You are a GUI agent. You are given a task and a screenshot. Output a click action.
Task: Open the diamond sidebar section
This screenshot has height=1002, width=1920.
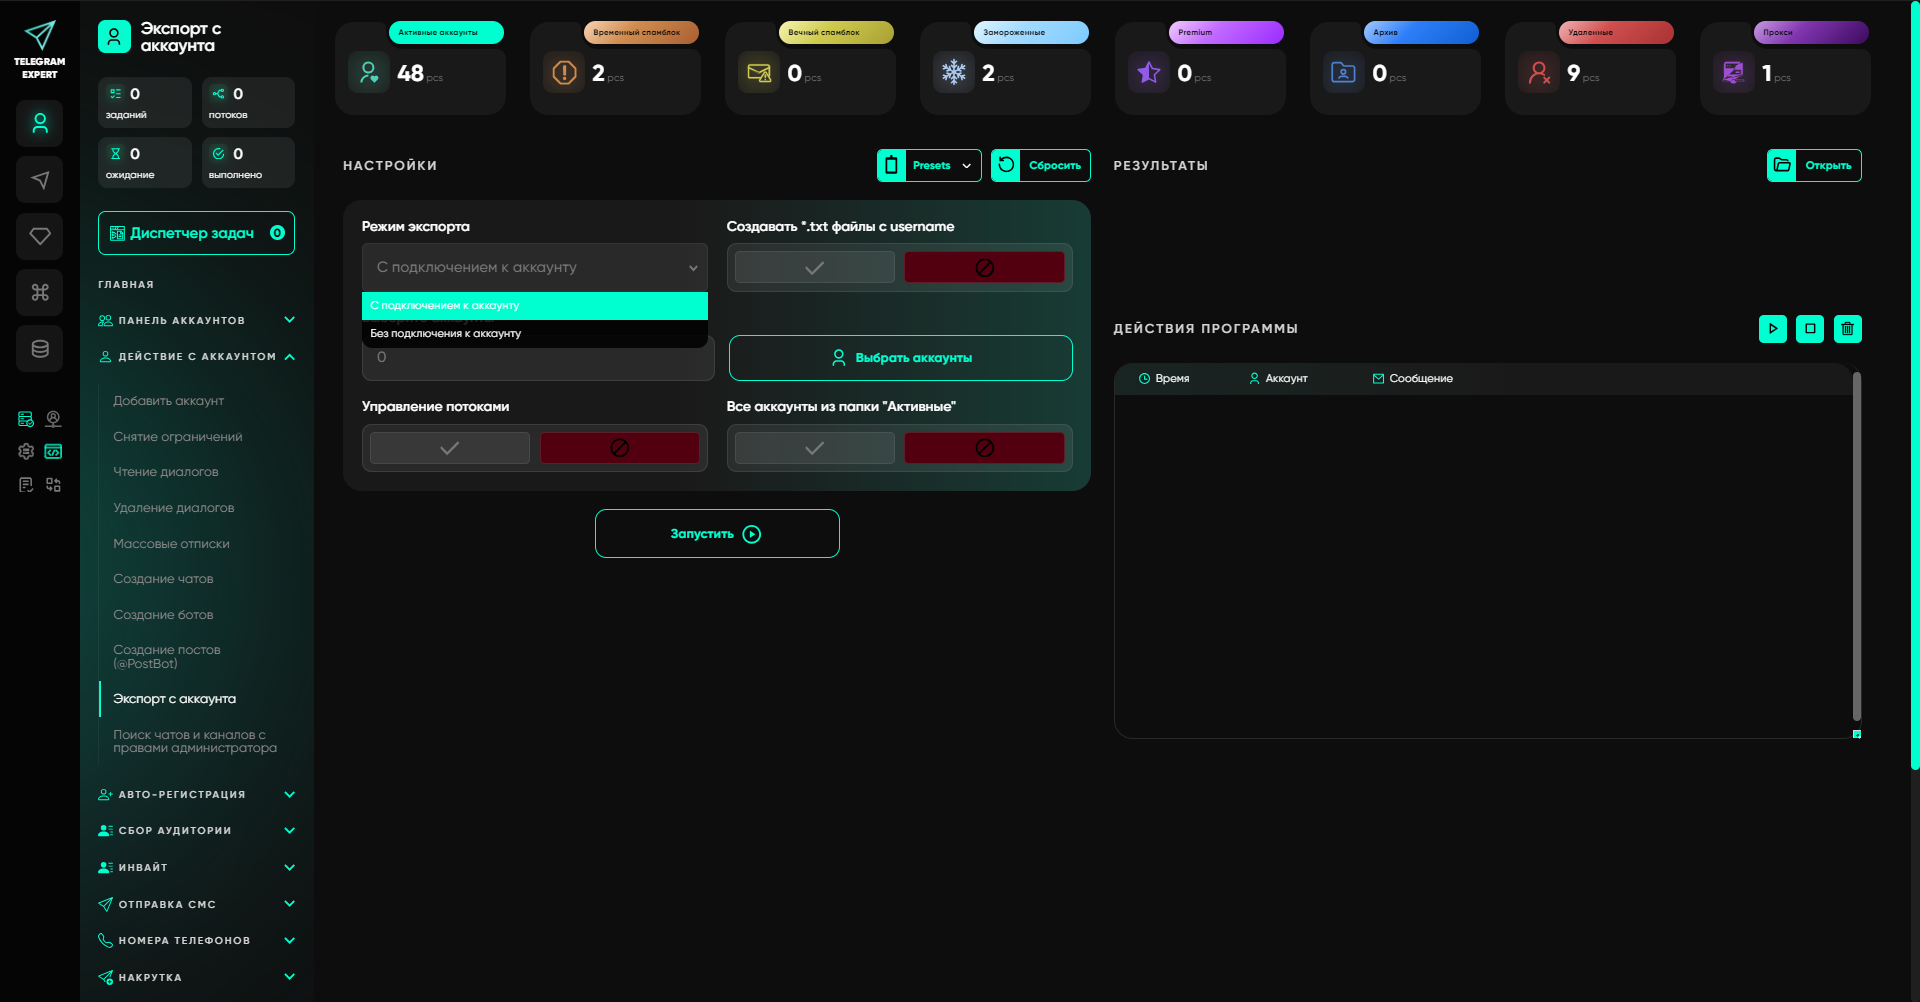tap(40, 236)
